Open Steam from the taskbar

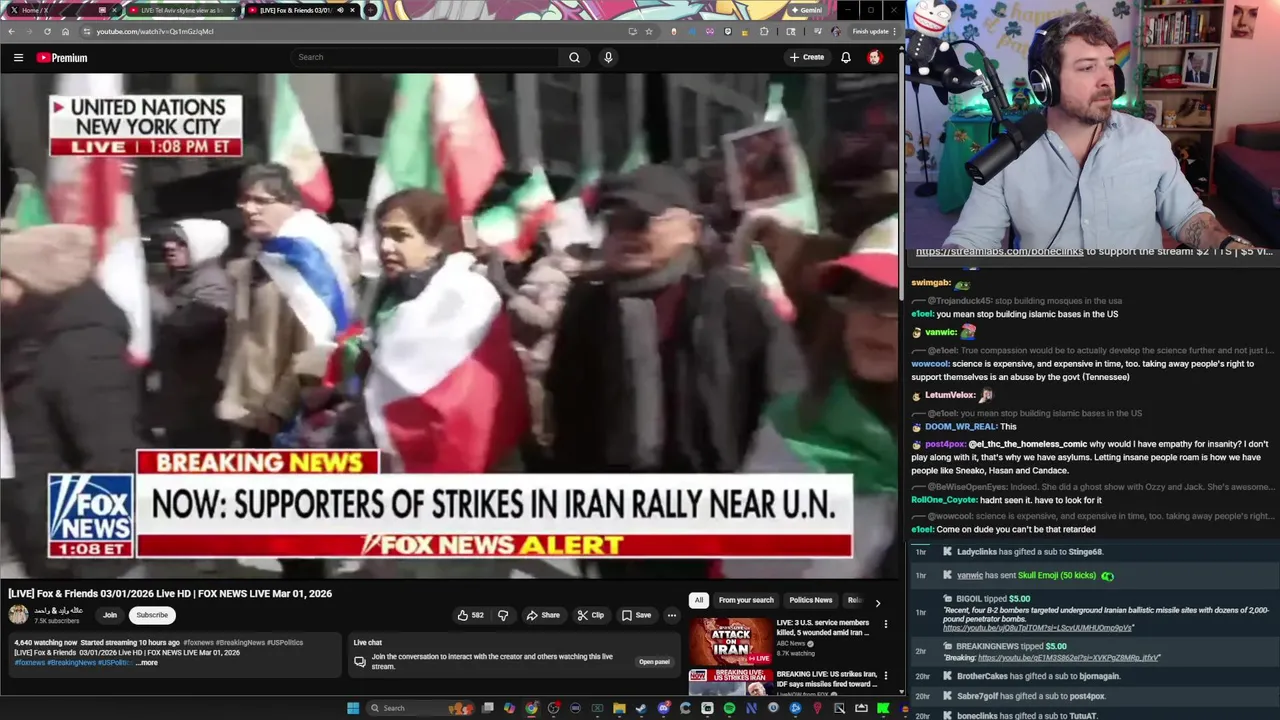pos(641,708)
